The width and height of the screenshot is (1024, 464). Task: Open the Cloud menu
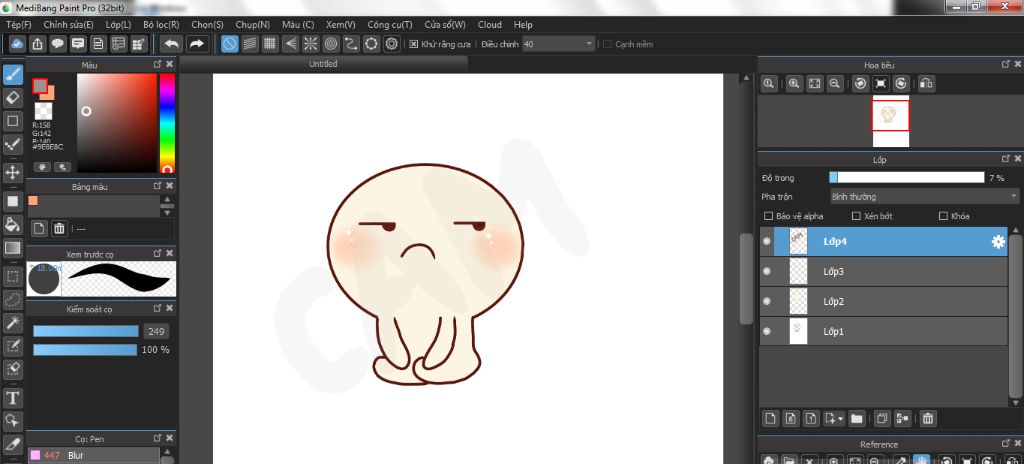[x=490, y=25]
